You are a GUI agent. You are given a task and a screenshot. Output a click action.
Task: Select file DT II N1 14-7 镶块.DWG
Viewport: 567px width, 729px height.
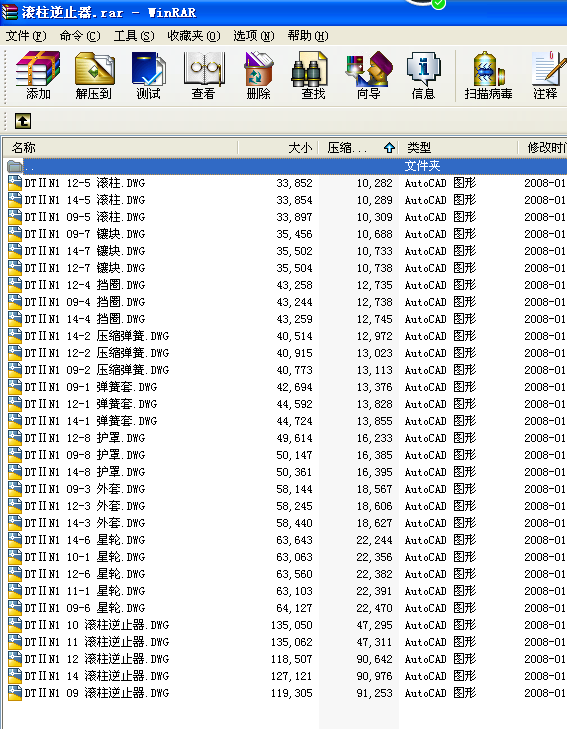85,251
